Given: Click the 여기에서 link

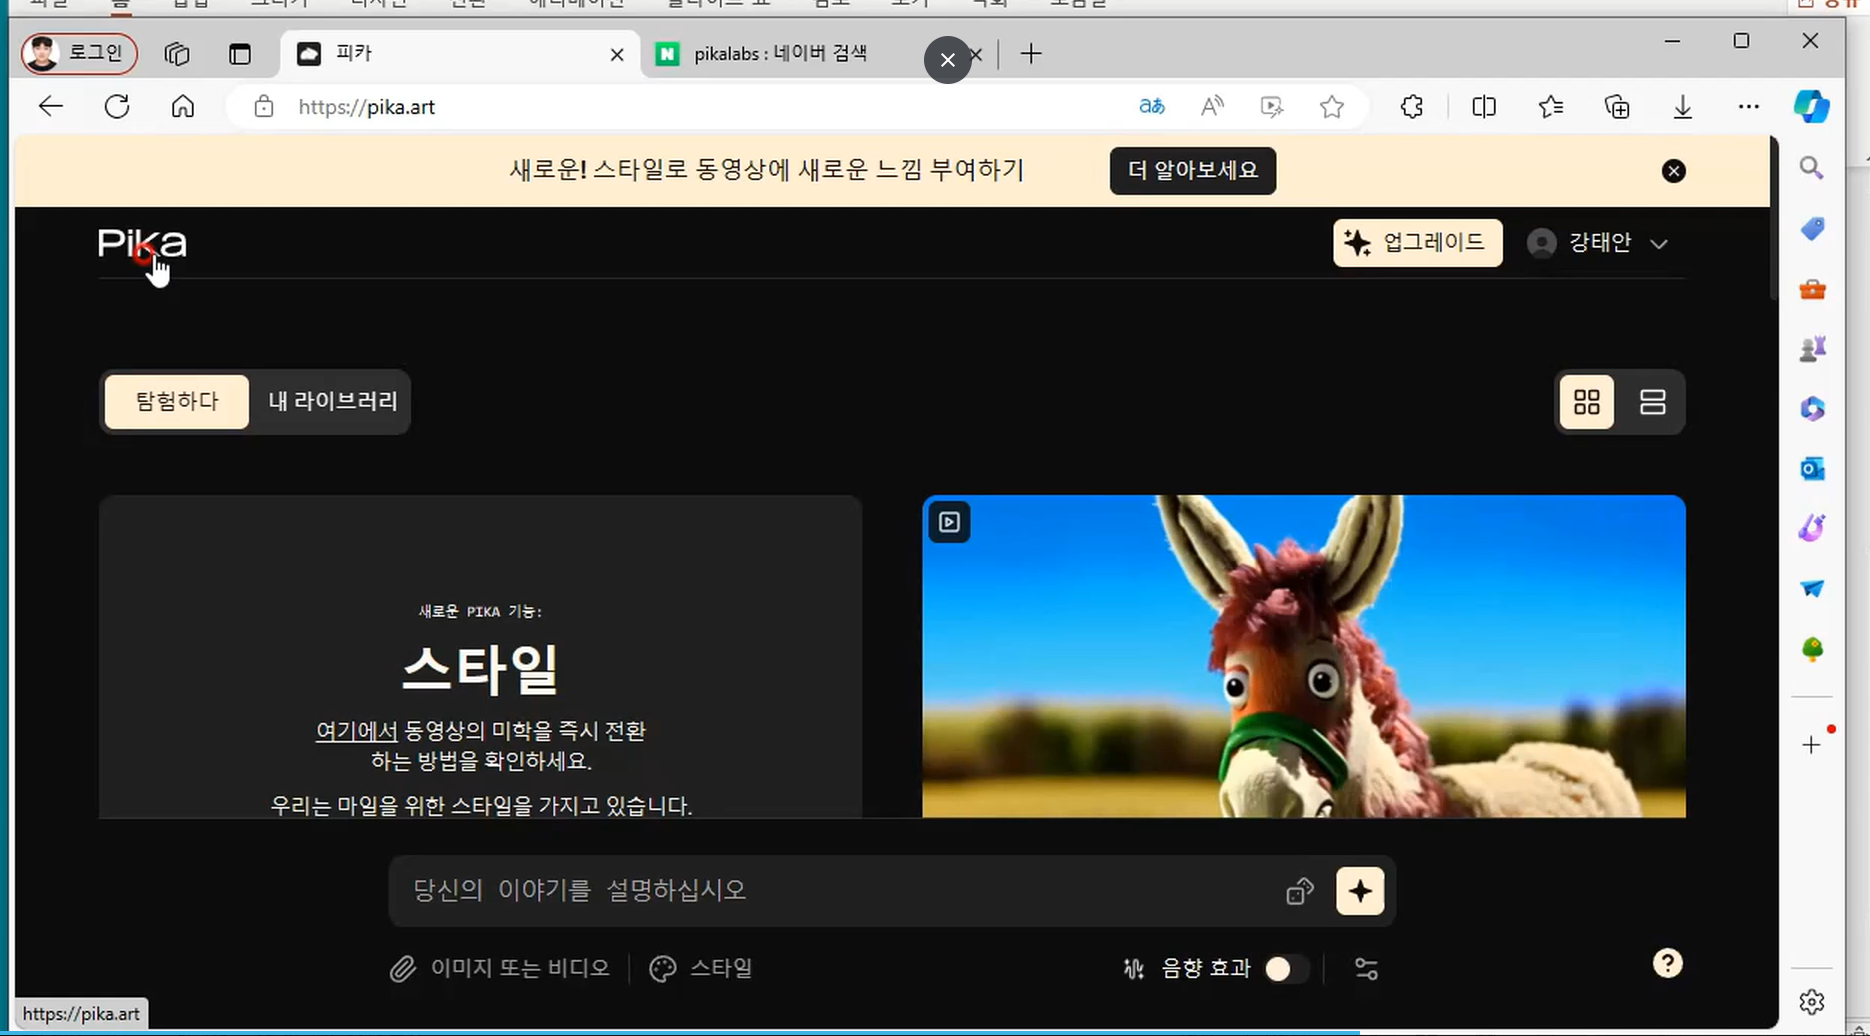Looking at the screenshot, I should (x=356, y=731).
